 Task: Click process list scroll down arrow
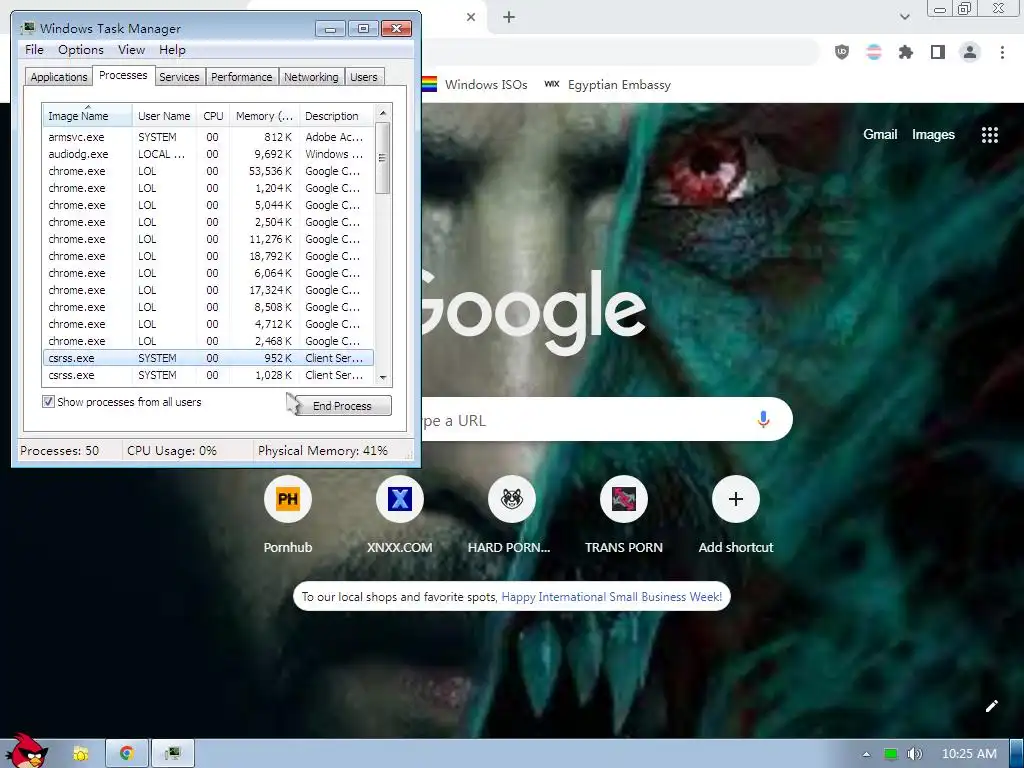click(x=383, y=377)
